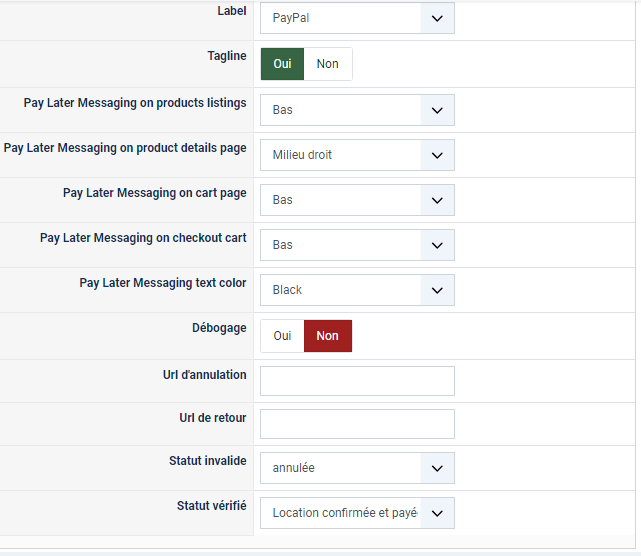
Task: Click chevron arrow of products listings select
Action: pyautogui.click(x=437, y=110)
